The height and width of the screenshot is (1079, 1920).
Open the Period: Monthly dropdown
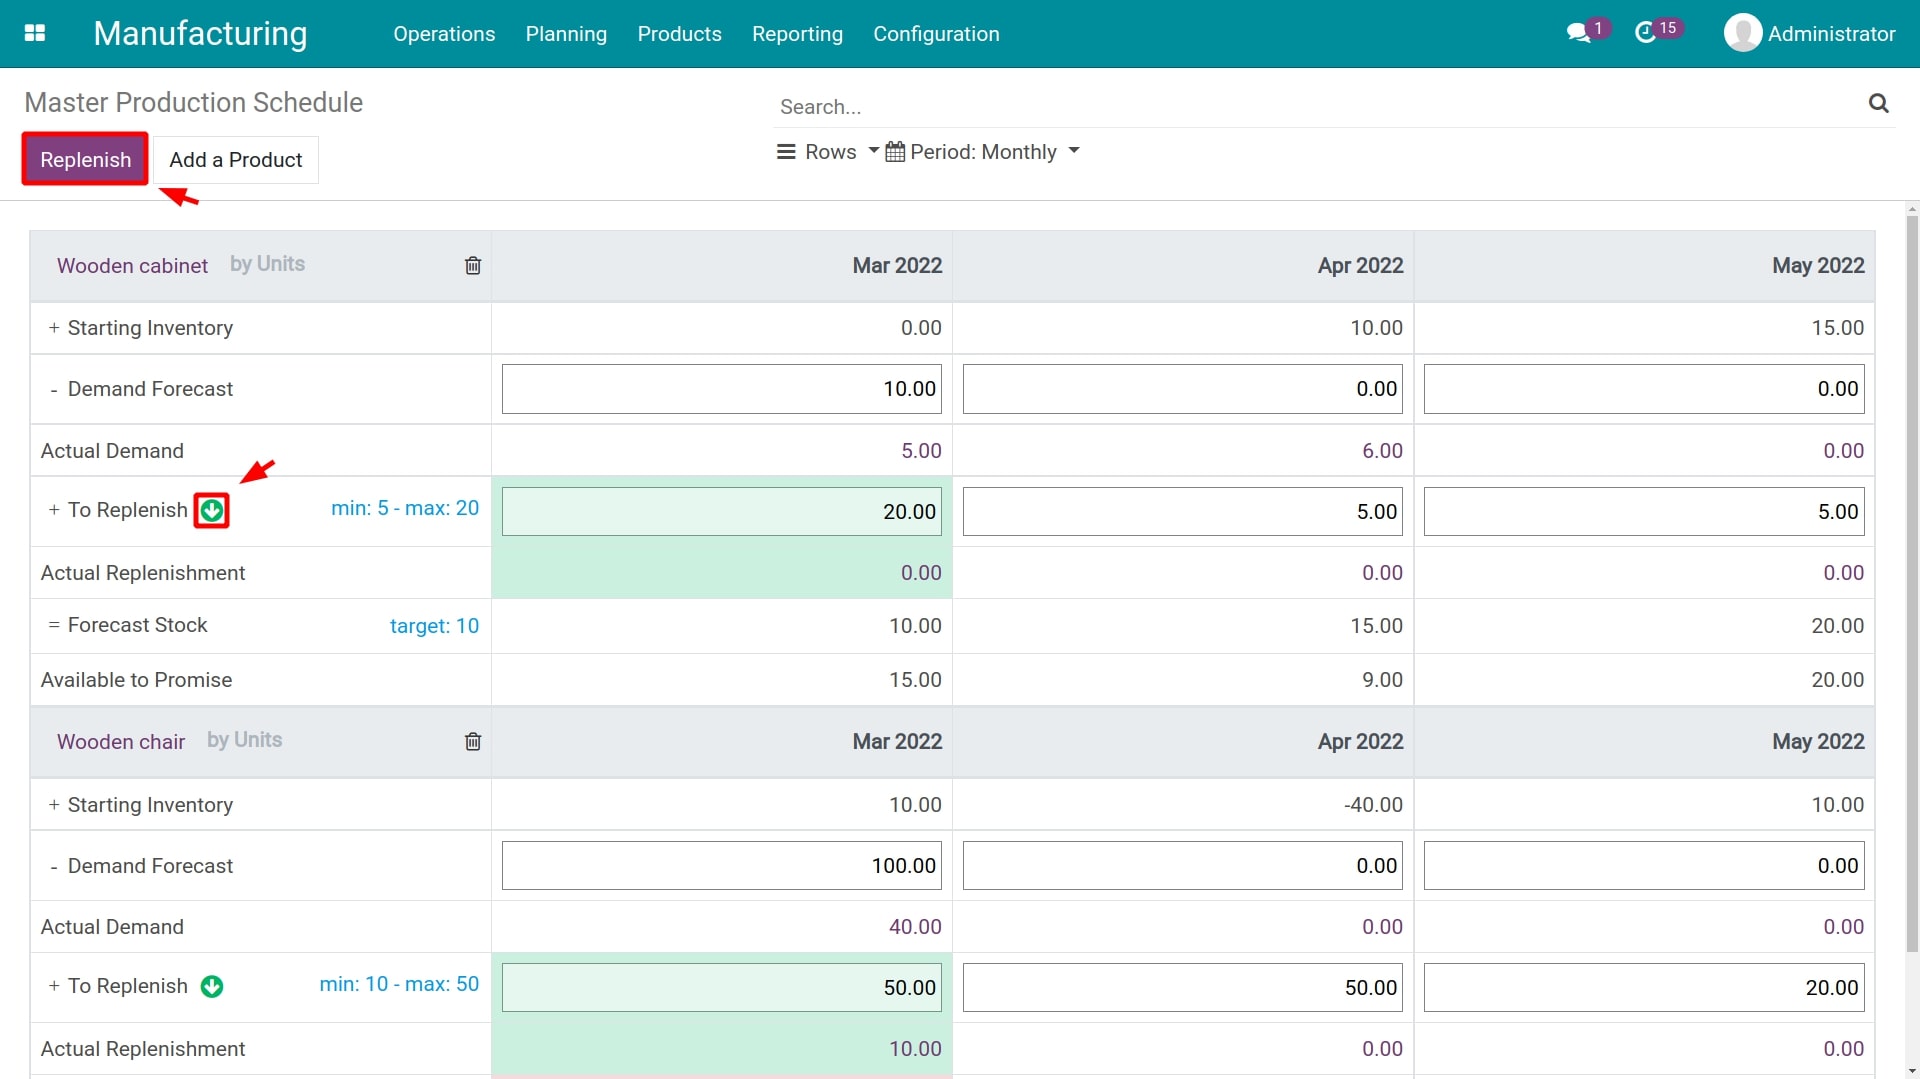(983, 152)
